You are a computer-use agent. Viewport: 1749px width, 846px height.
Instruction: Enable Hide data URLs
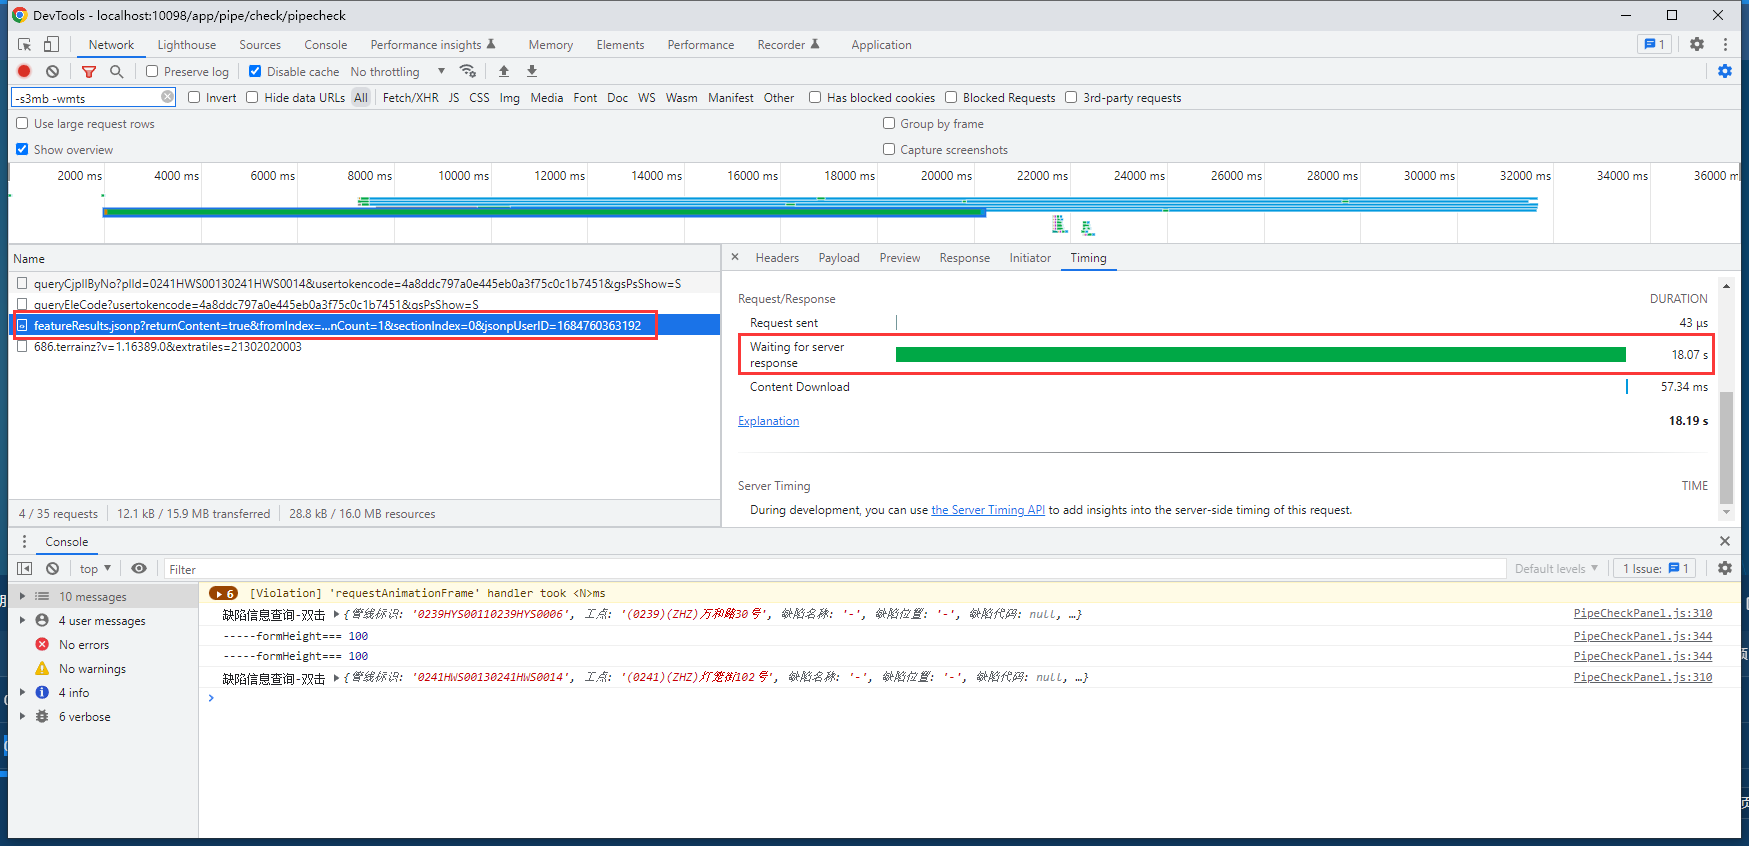(252, 97)
